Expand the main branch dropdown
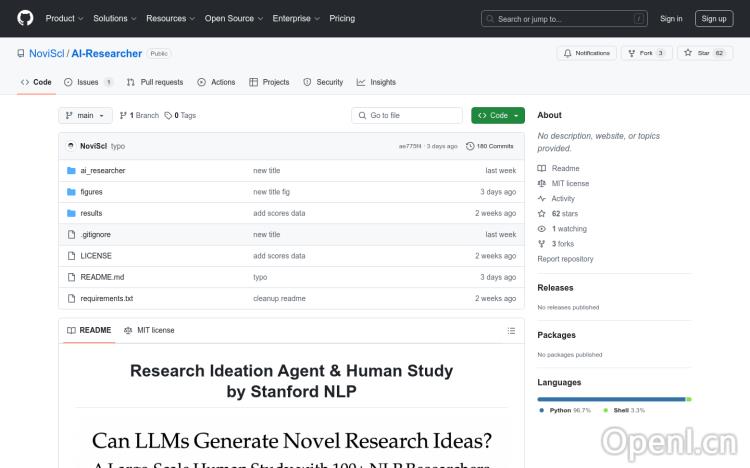 (x=86, y=116)
